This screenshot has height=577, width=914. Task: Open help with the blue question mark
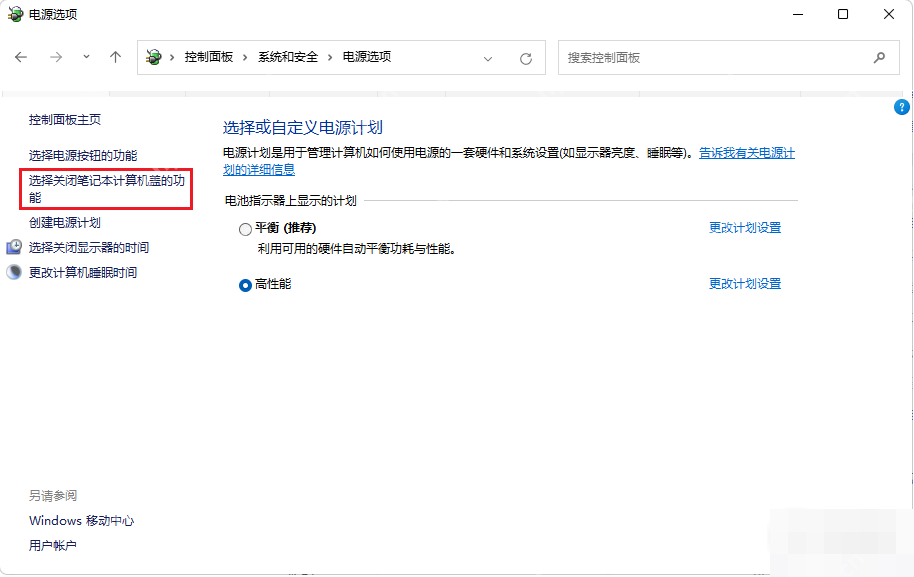[x=901, y=107]
